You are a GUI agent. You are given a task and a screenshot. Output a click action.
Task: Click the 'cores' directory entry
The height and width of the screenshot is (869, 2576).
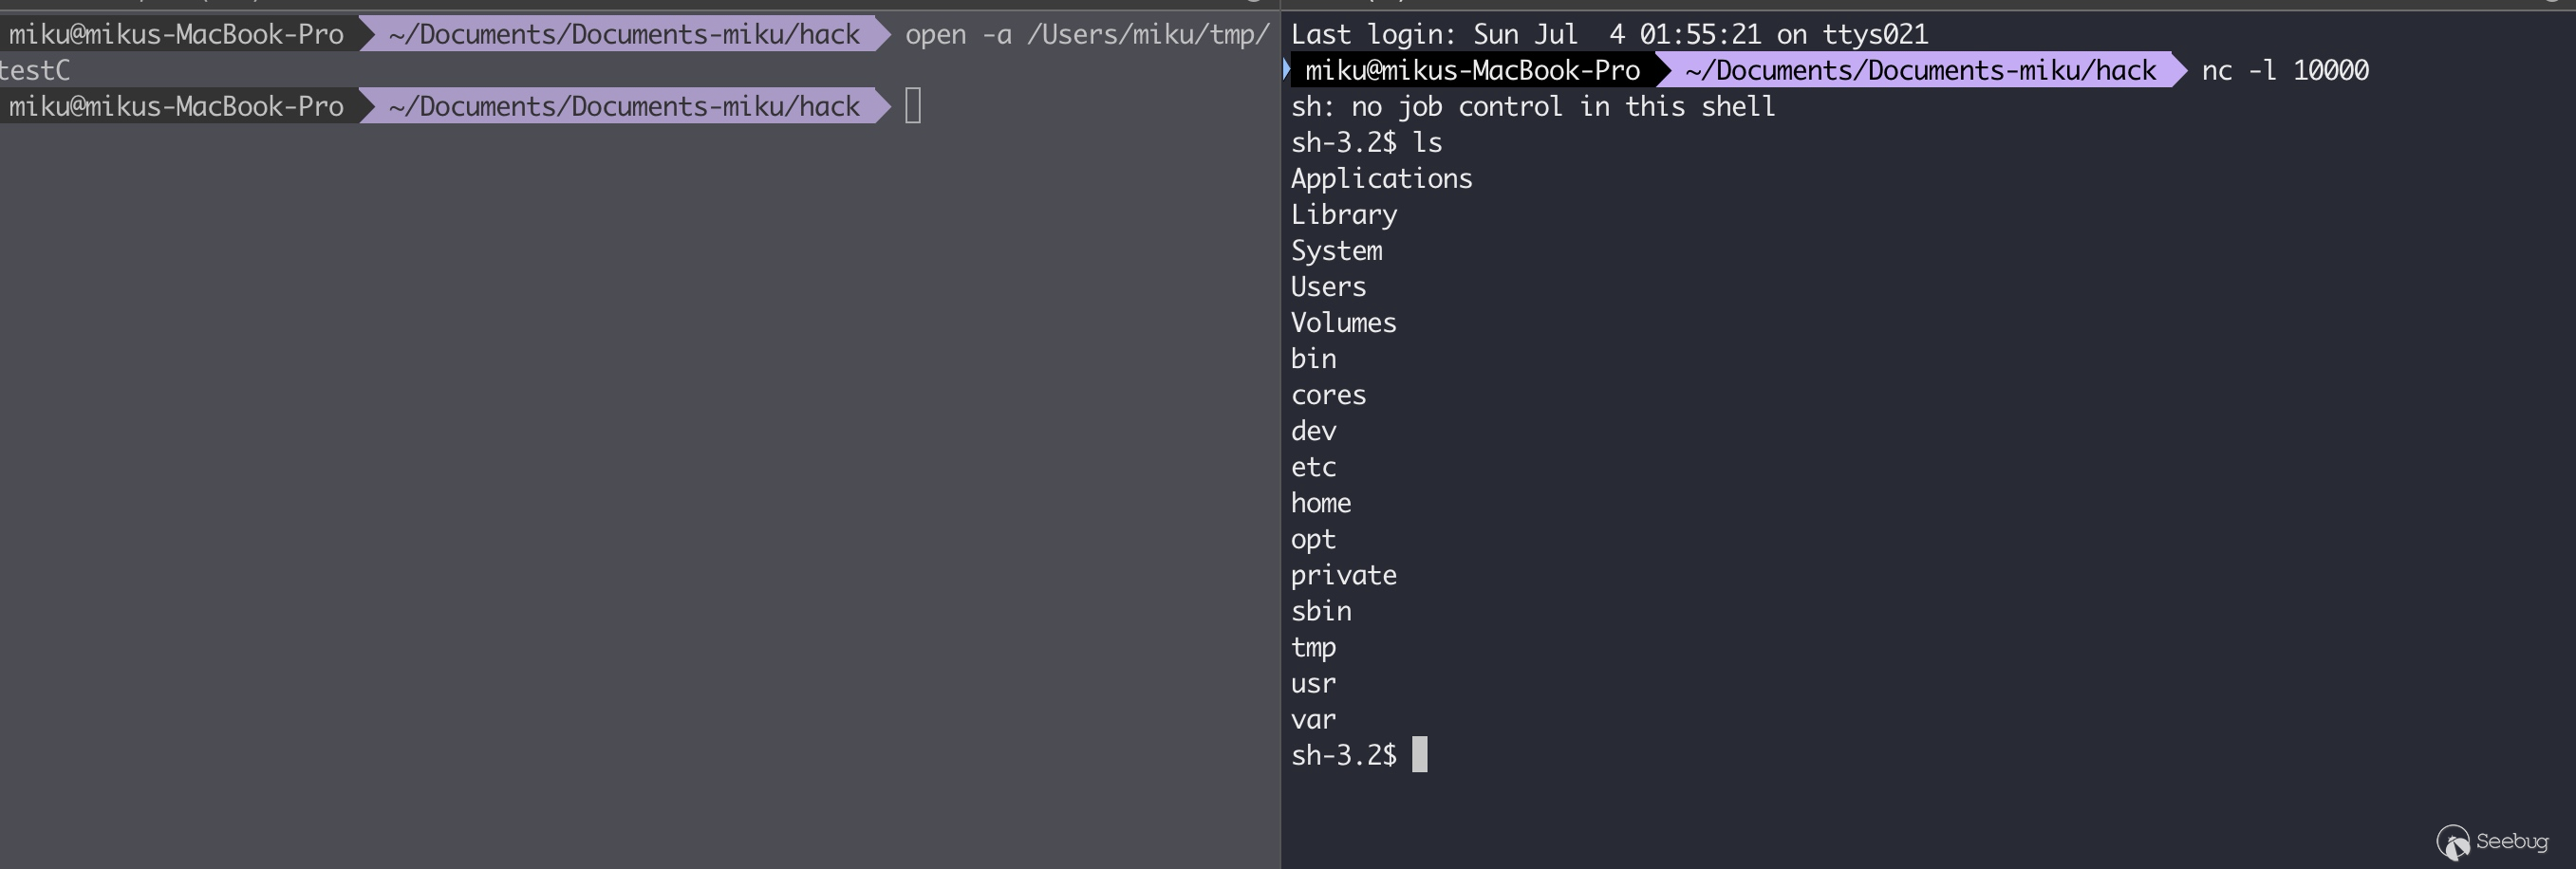[1328, 395]
